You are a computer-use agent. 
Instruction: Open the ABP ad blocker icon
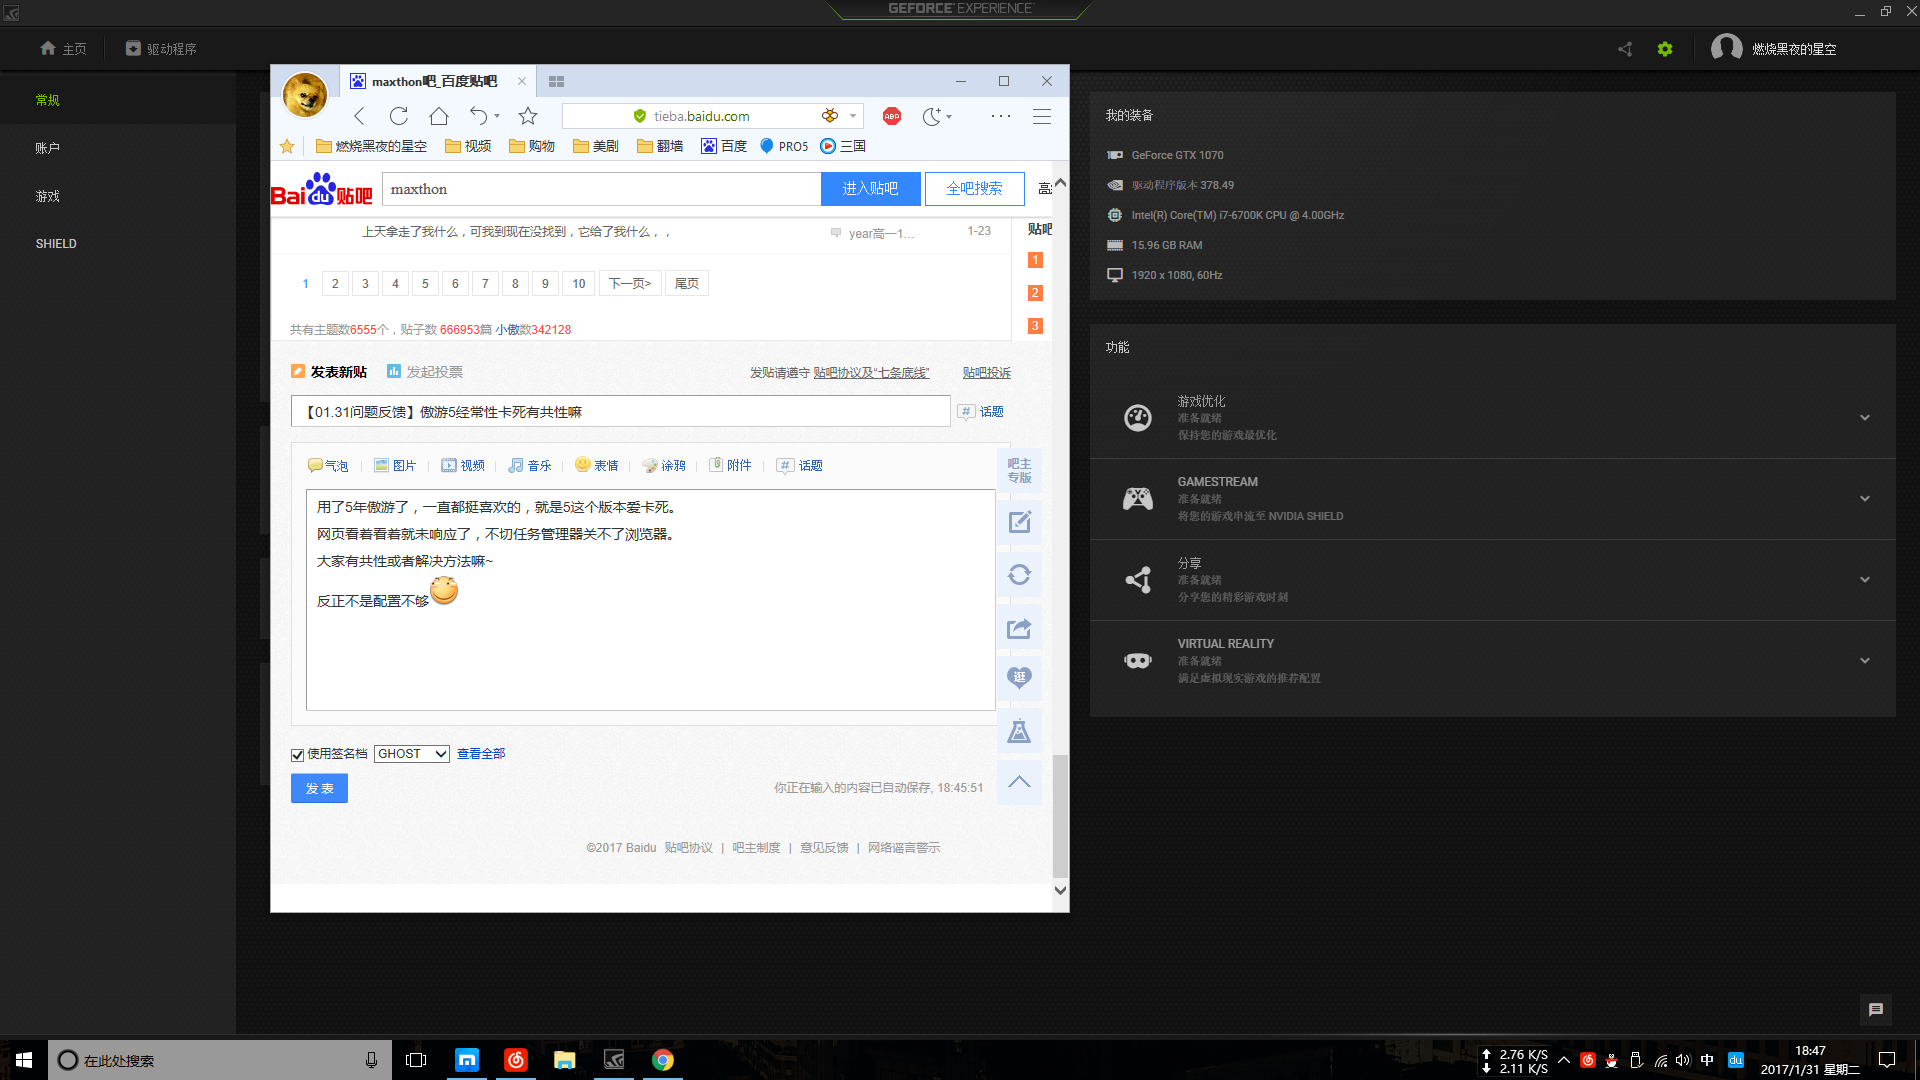[892, 116]
